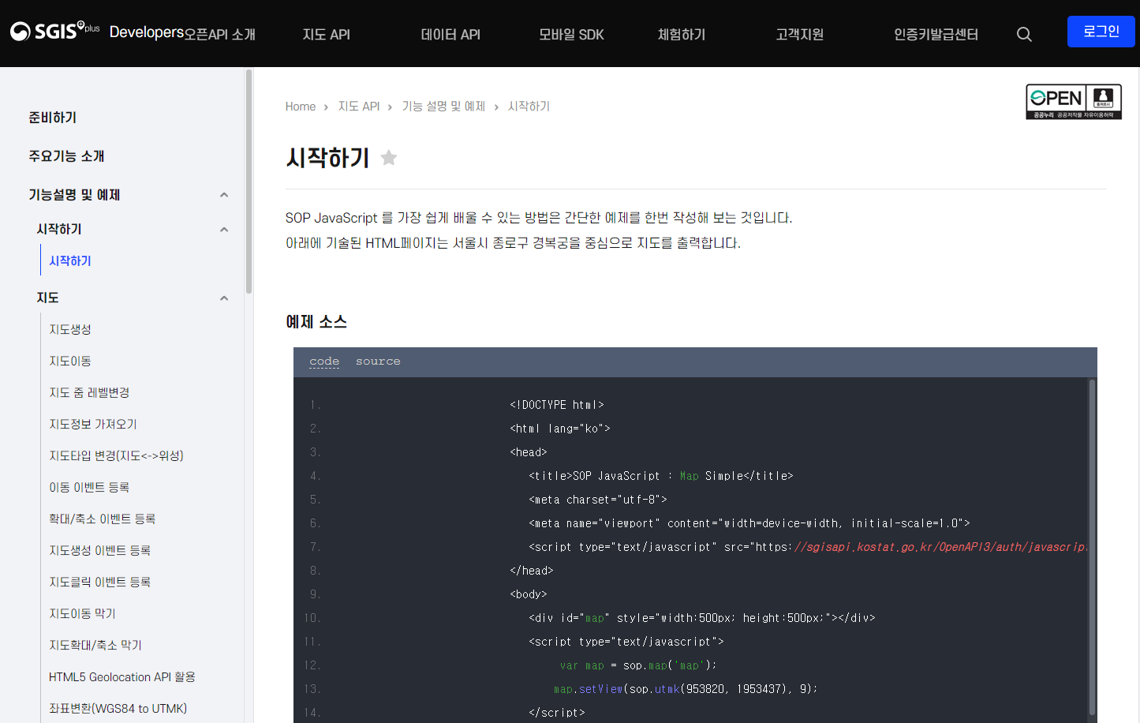Collapse the 기능설명 및 예제 section chevron

(224, 195)
